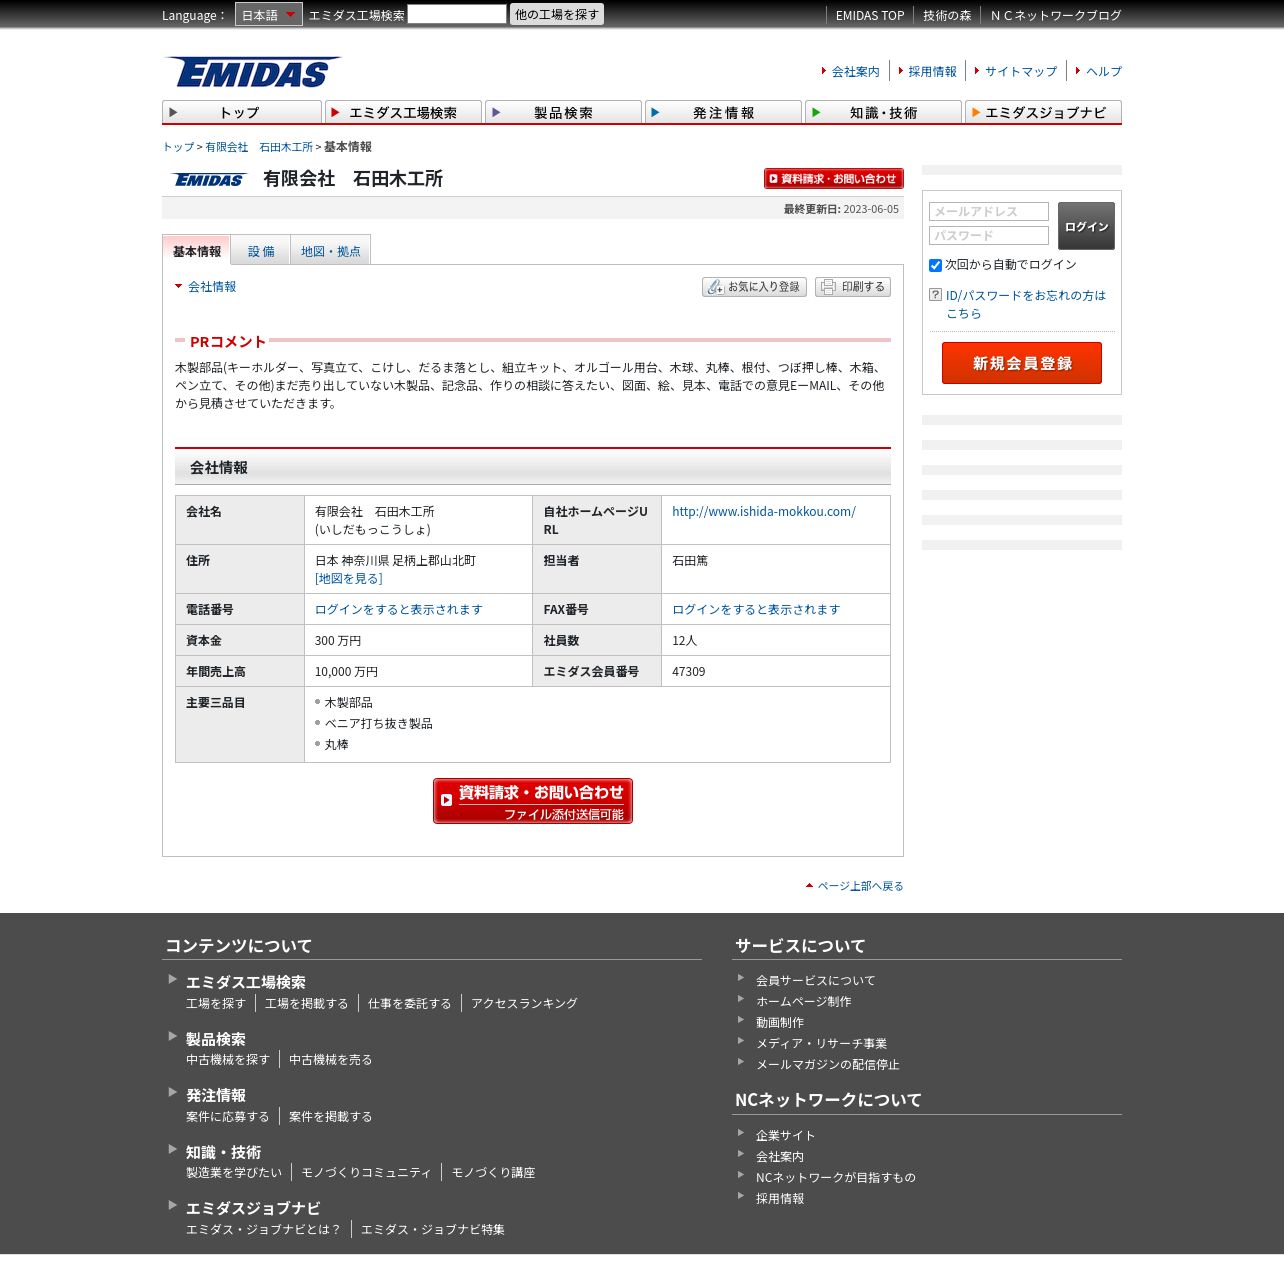Open 製品検索 in main navigation
The image size is (1284, 1264).
tap(563, 112)
